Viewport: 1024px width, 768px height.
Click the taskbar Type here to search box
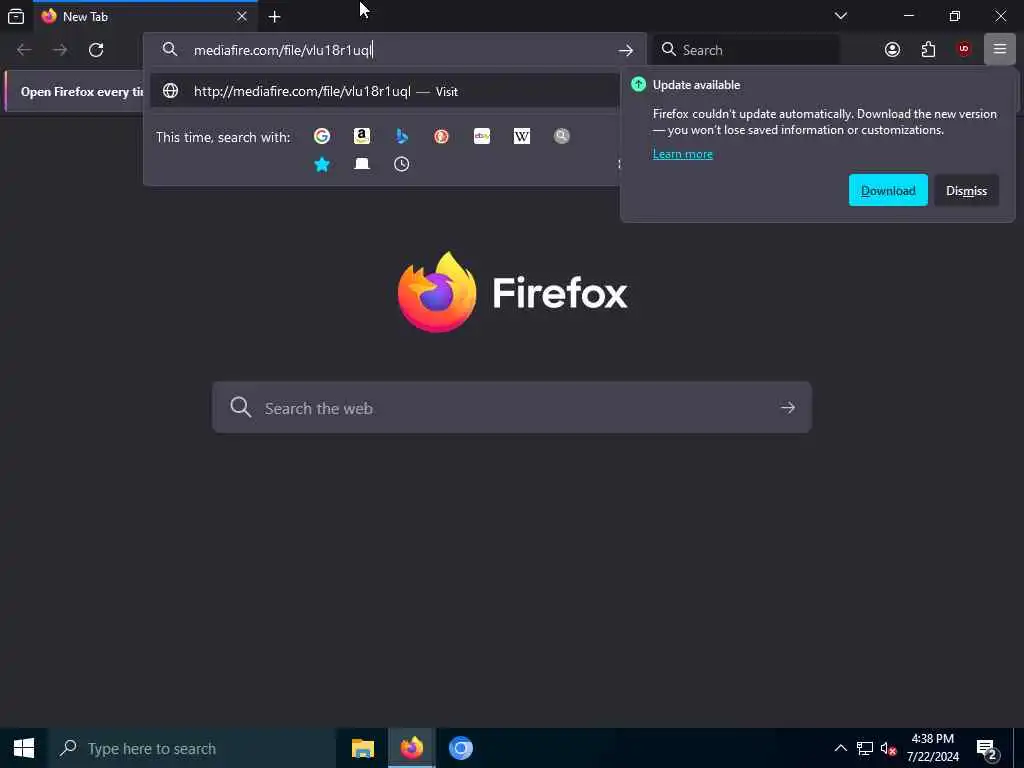point(191,748)
